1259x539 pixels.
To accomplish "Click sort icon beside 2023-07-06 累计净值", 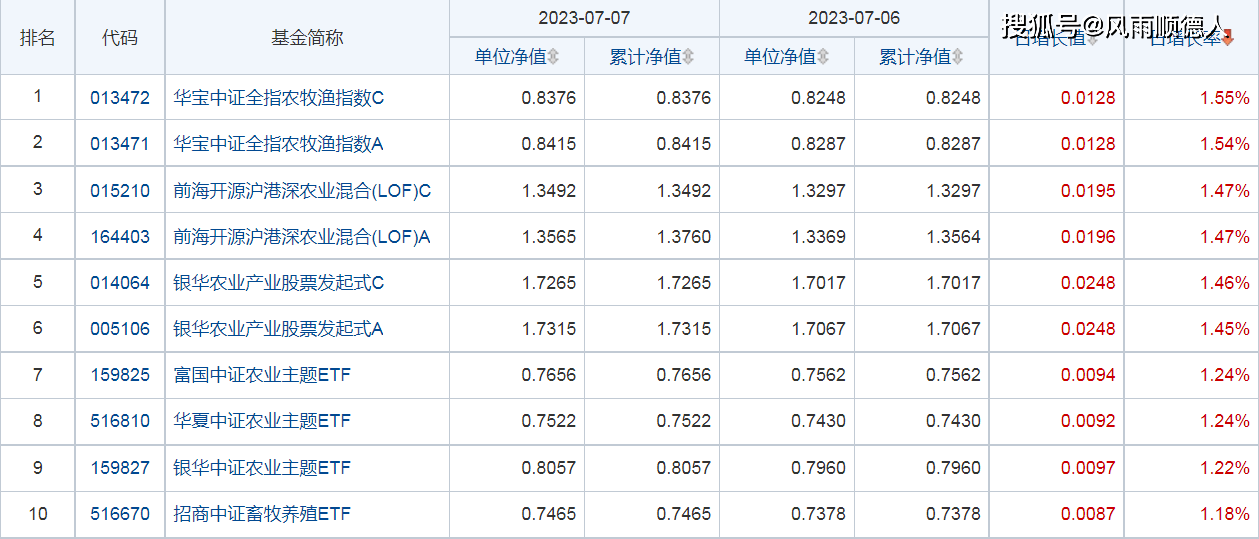I will click(958, 58).
